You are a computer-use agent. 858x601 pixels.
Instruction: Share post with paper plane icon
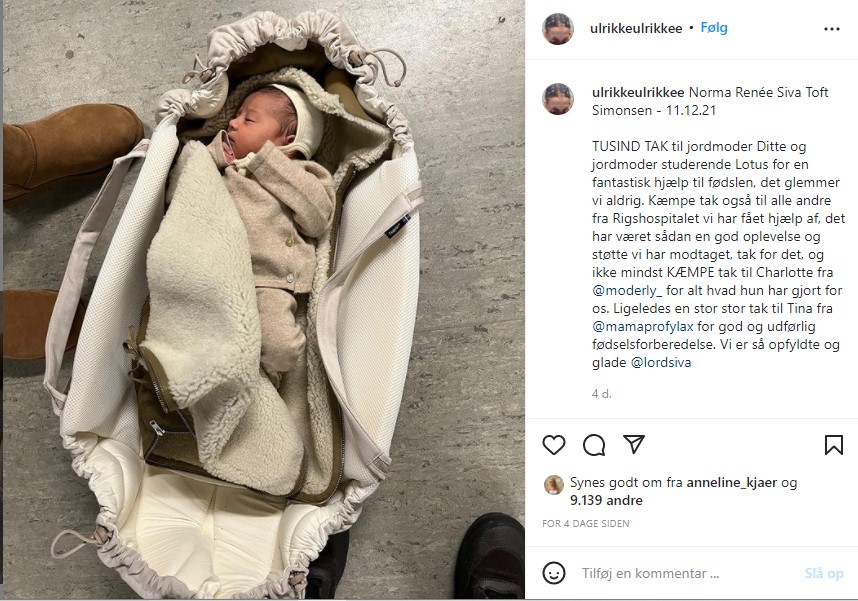(634, 444)
